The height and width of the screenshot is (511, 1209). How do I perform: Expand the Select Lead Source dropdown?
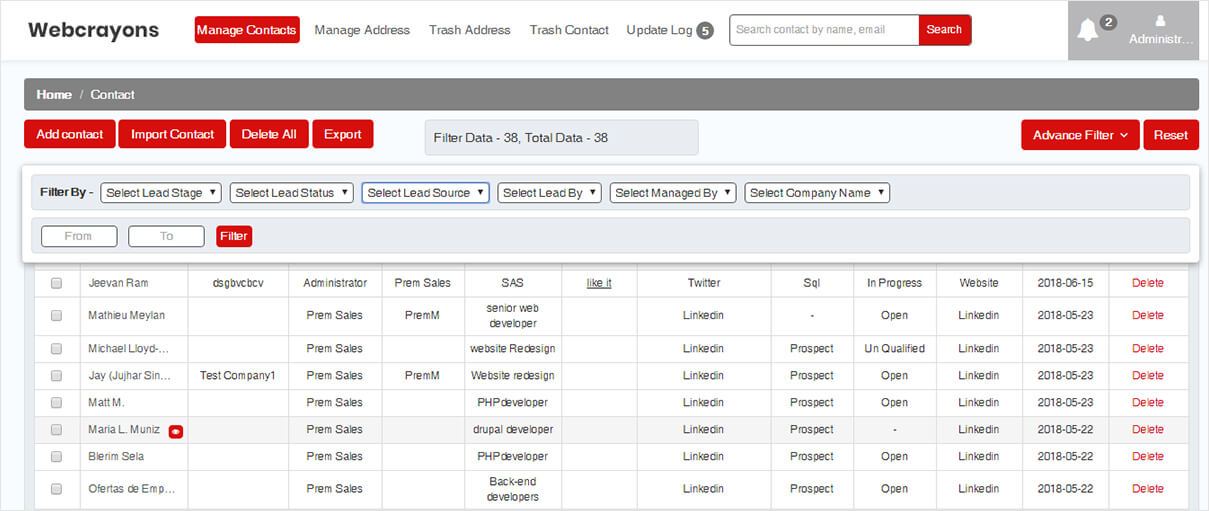point(425,193)
